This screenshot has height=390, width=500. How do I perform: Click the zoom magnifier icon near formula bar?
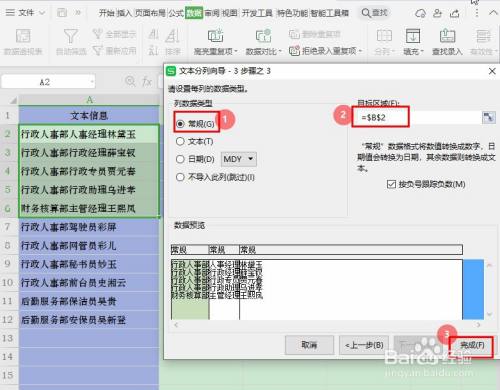130,81
